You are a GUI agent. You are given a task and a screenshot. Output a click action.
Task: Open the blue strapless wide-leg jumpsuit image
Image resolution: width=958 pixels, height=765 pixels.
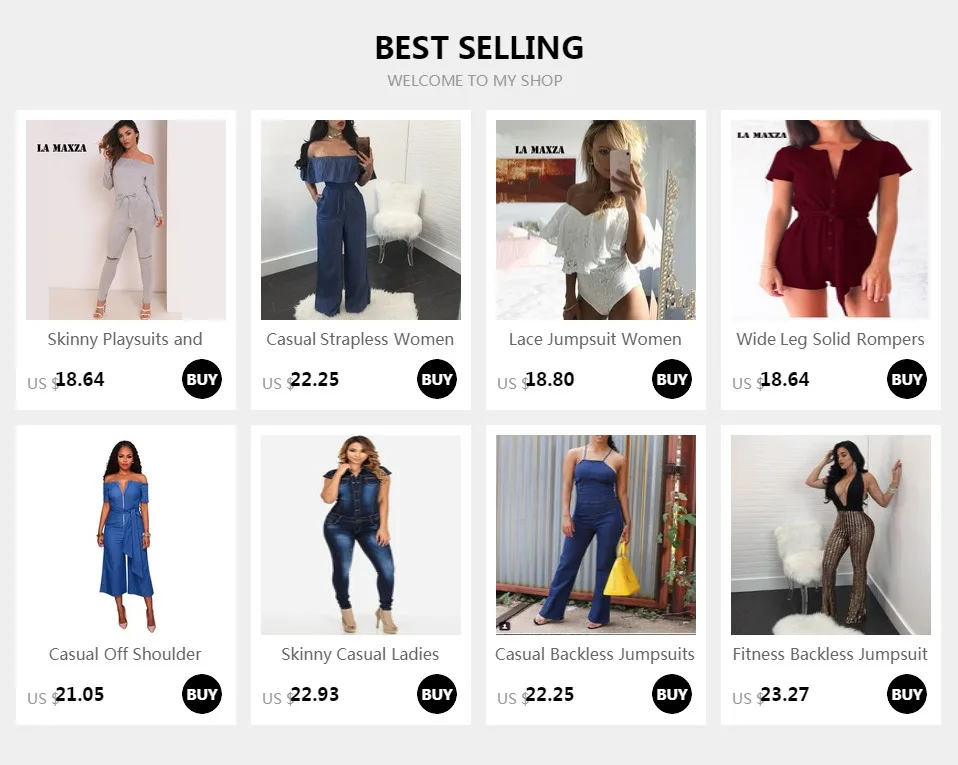tap(360, 220)
